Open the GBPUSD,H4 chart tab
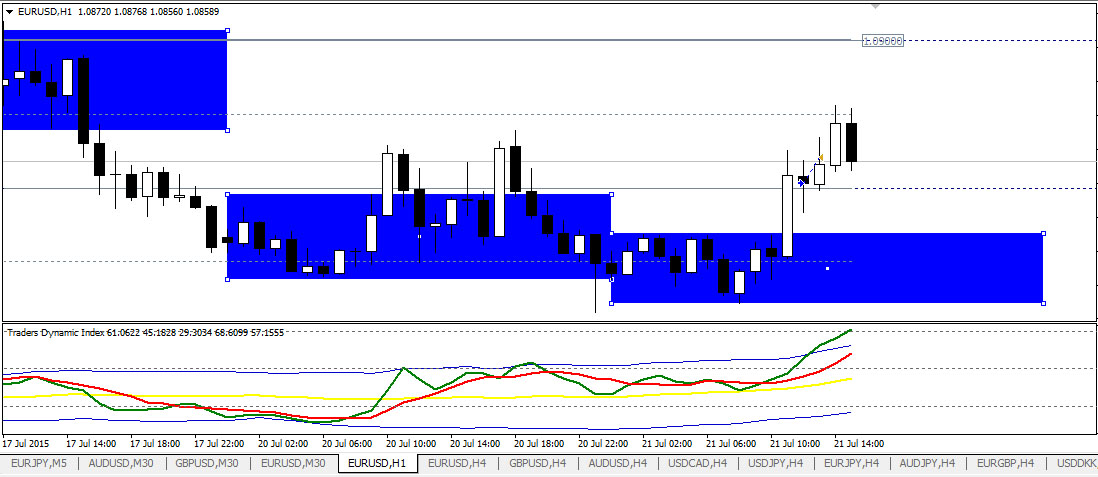The width and height of the screenshot is (1098, 477). 538,464
